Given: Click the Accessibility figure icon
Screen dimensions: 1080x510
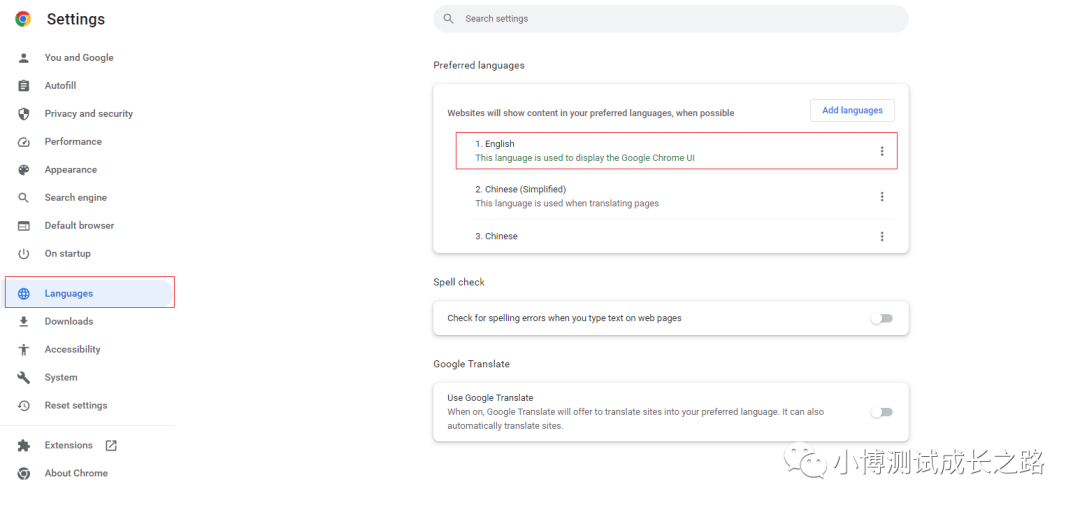Looking at the screenshot, I should click(24, 350).
